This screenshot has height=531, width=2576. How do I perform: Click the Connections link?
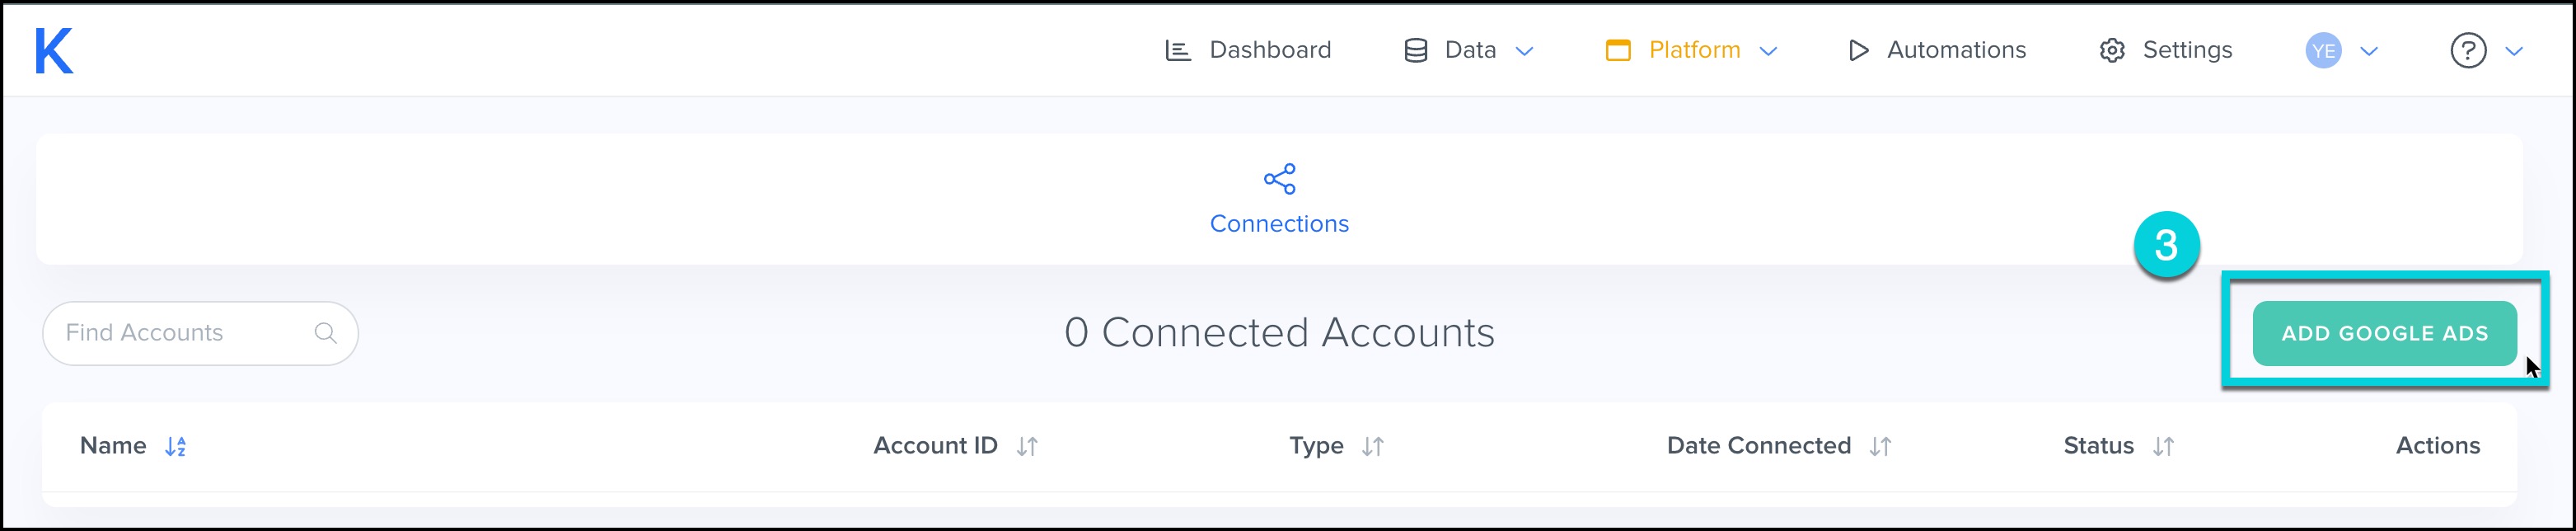[x=1279, y=223]
